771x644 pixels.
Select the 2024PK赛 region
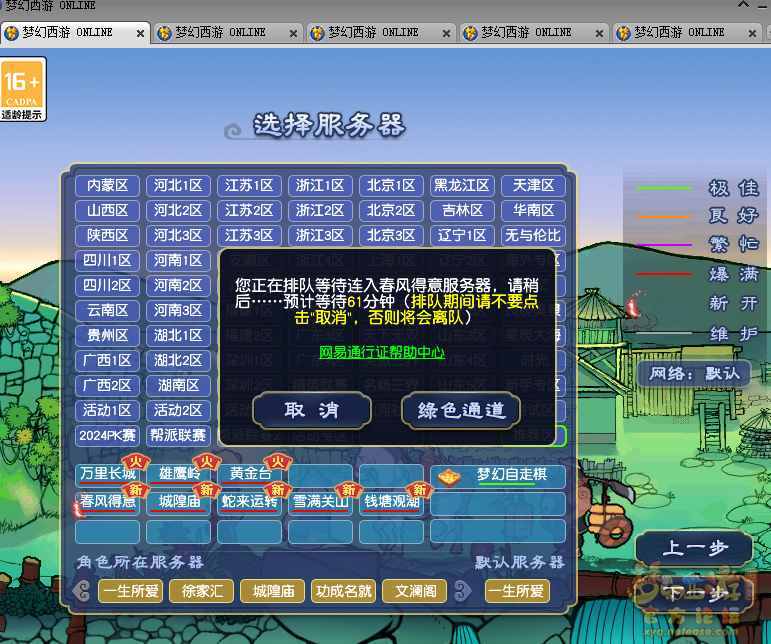point(107,436)
